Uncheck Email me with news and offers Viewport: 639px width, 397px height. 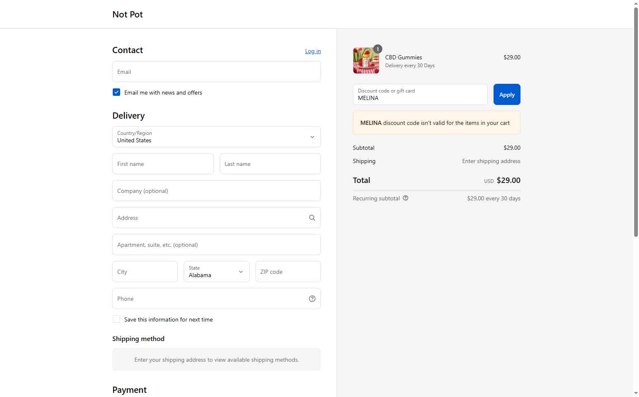[116, 92]
